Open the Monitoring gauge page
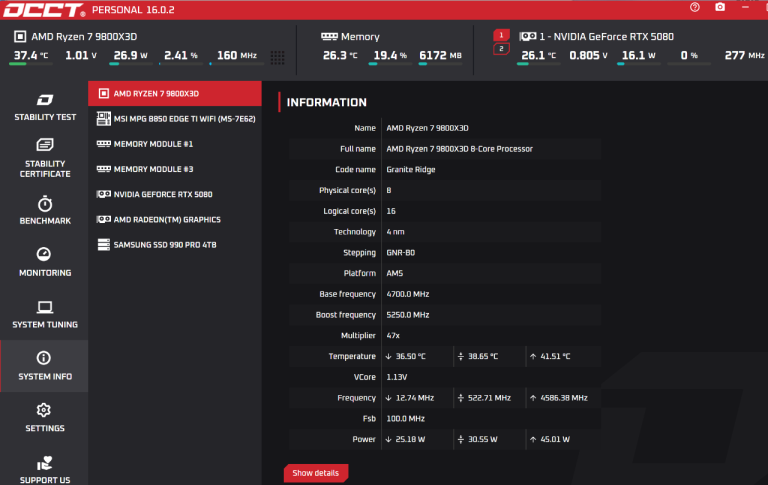This screenshot has height=485, width=768. pos(44,262)
